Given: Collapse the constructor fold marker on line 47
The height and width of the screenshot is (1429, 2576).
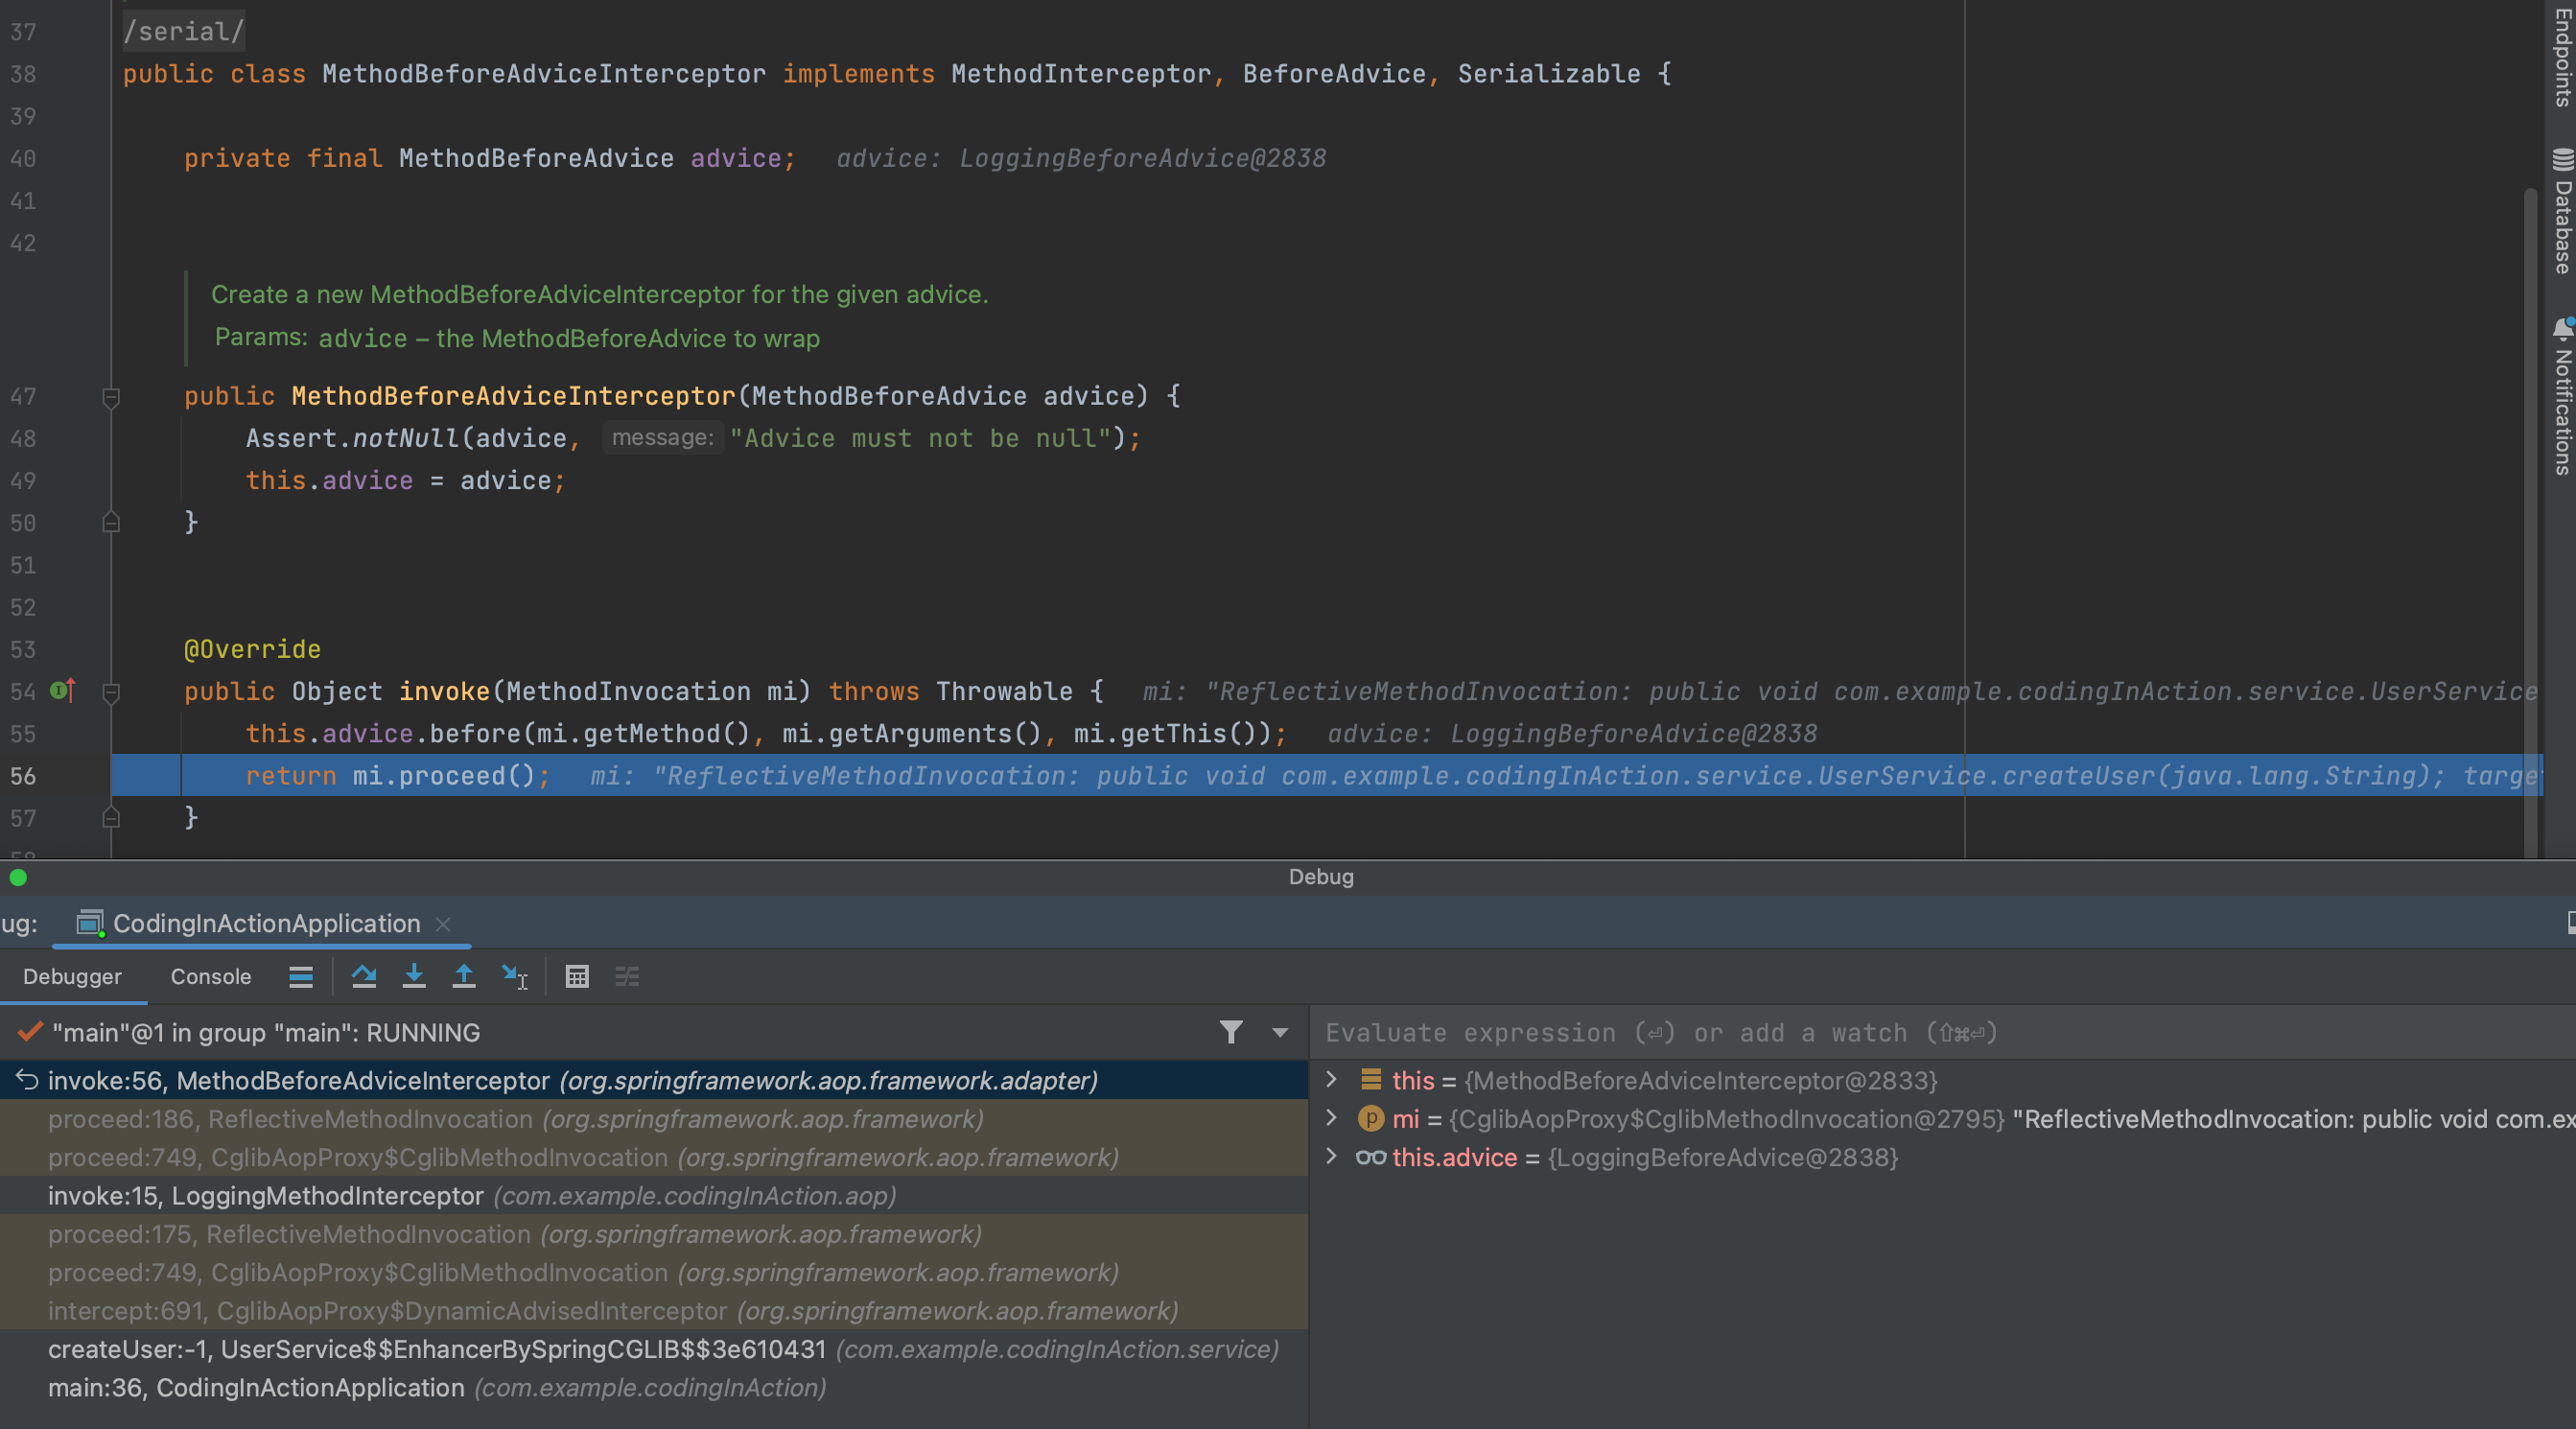Looking at the screenshot, I should [x=111, y=397].
